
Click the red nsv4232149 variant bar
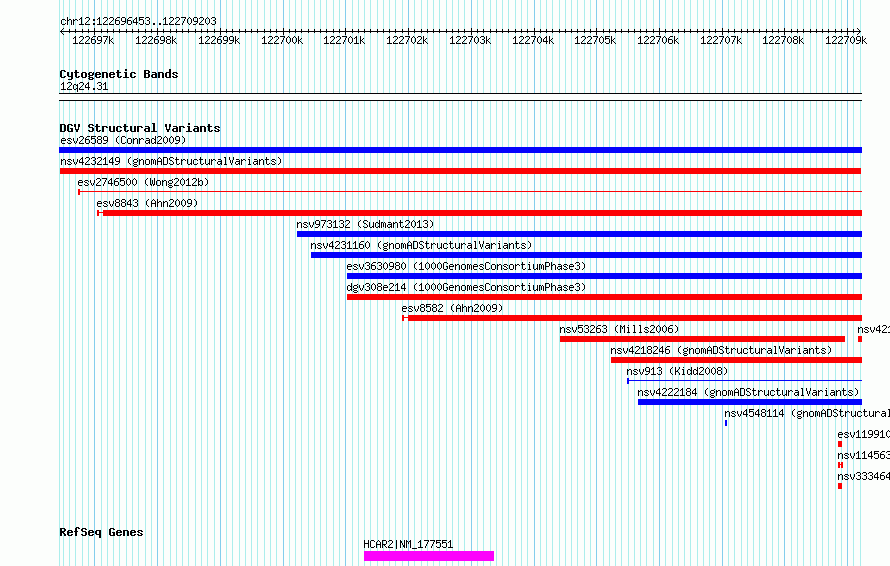(460, 171)
